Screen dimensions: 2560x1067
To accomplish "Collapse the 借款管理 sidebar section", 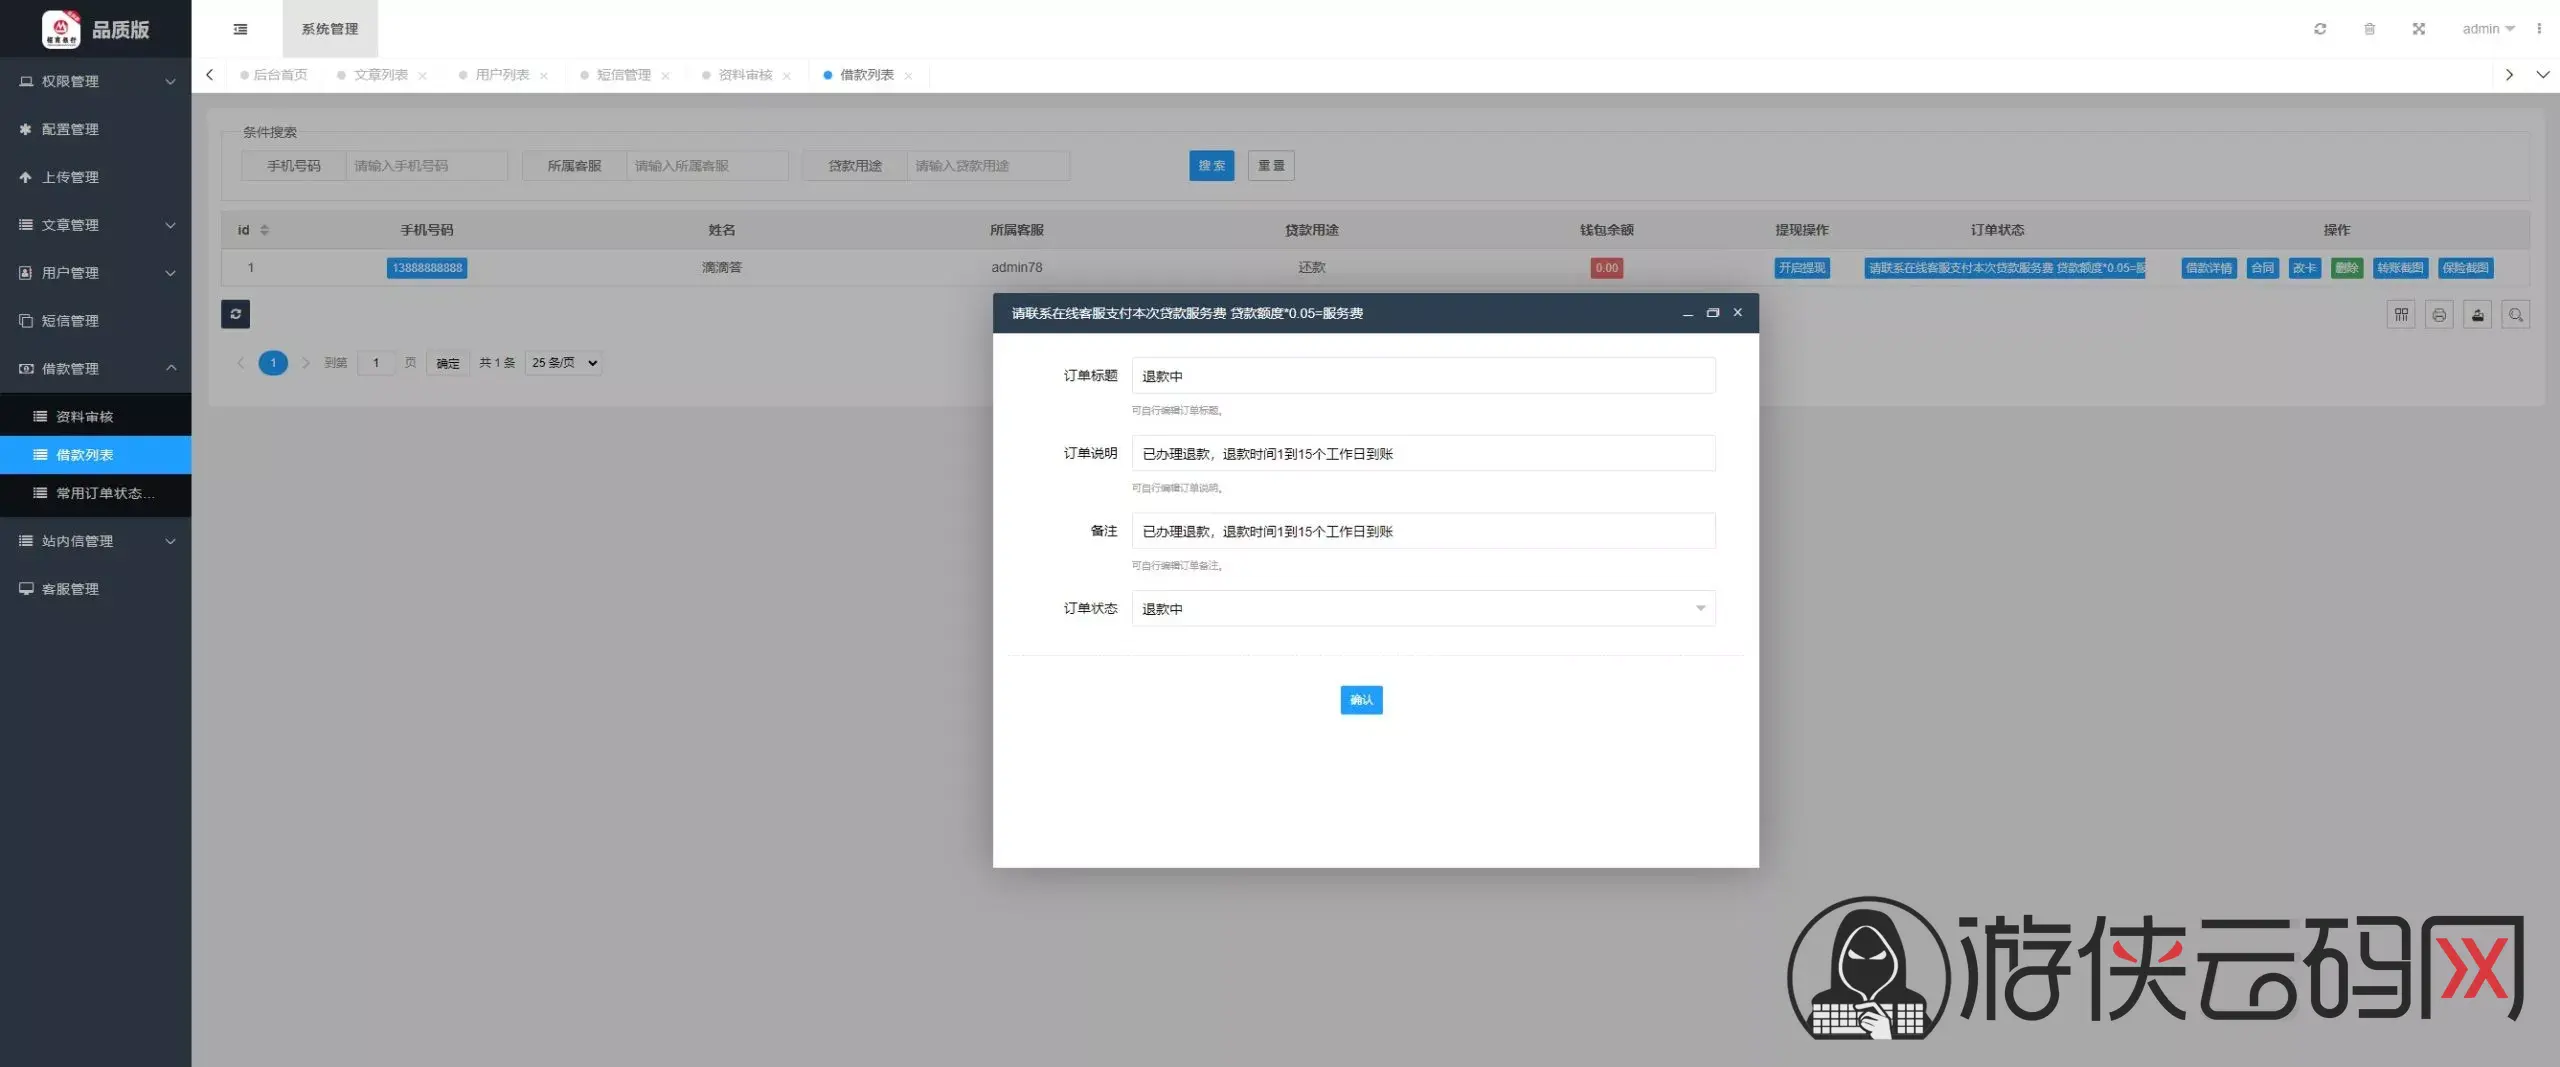I will pyautogui.click(x=95, y=369).
